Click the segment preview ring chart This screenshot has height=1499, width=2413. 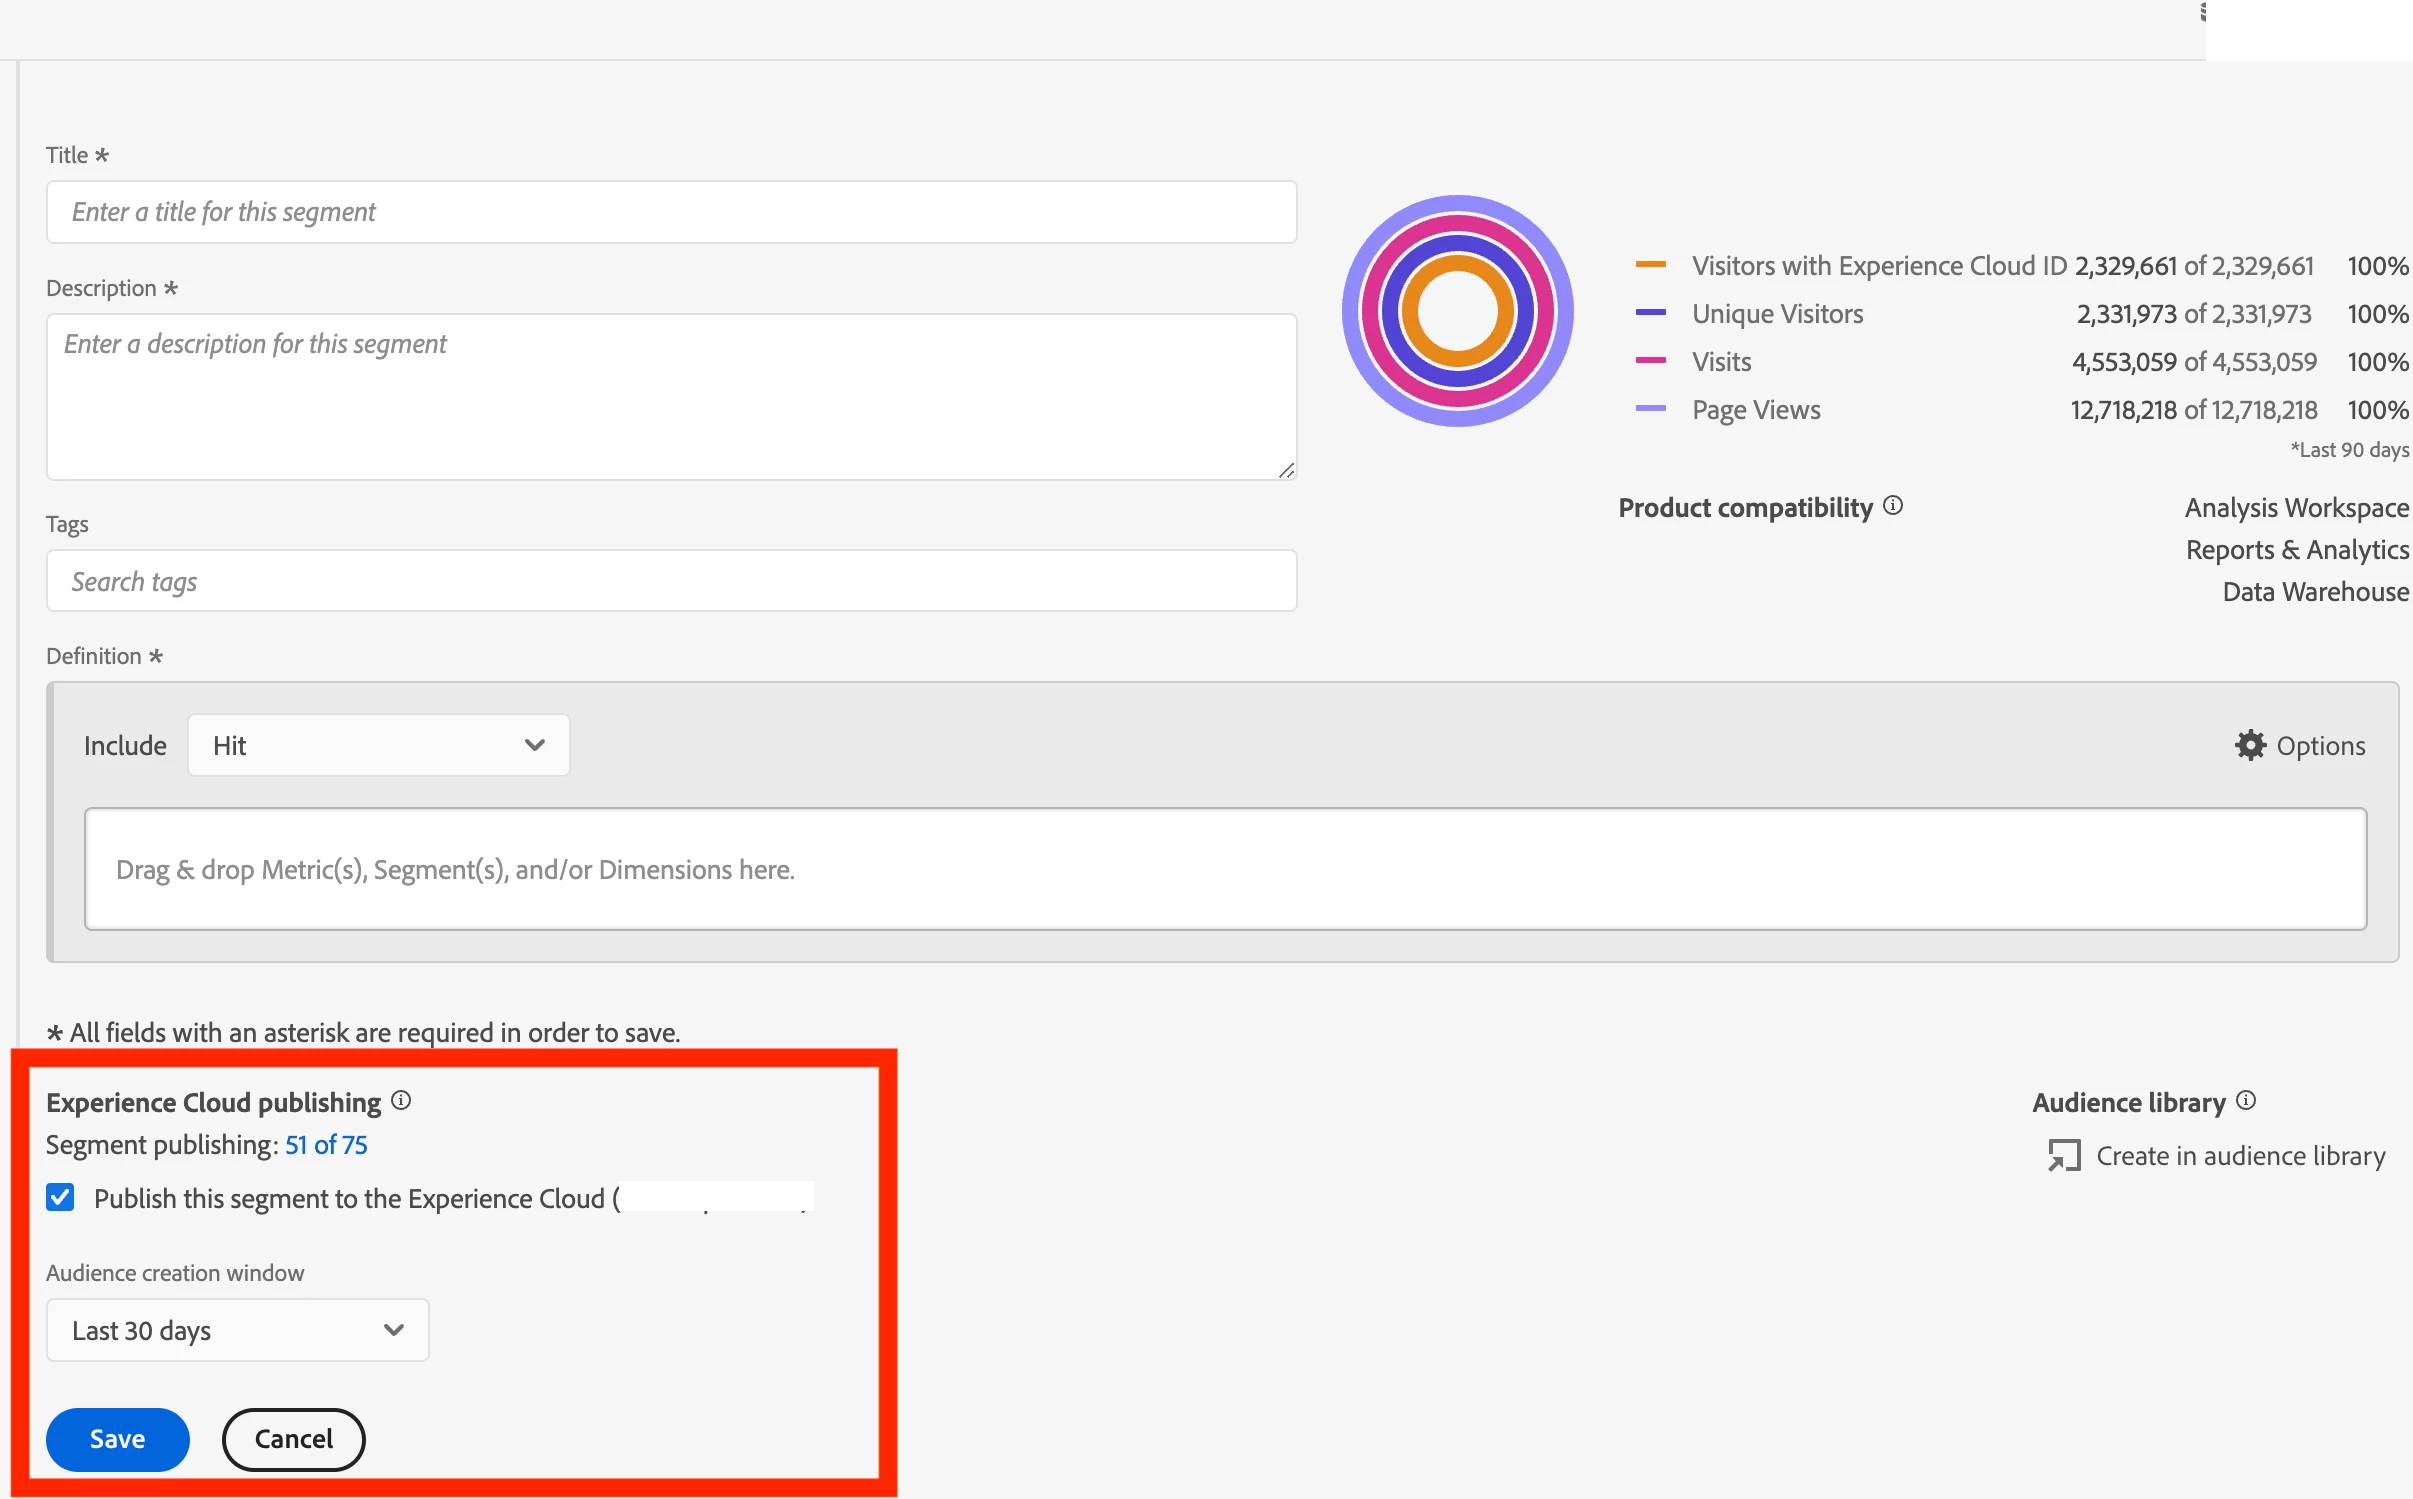pyautogui.click(x=1457, y=311)
